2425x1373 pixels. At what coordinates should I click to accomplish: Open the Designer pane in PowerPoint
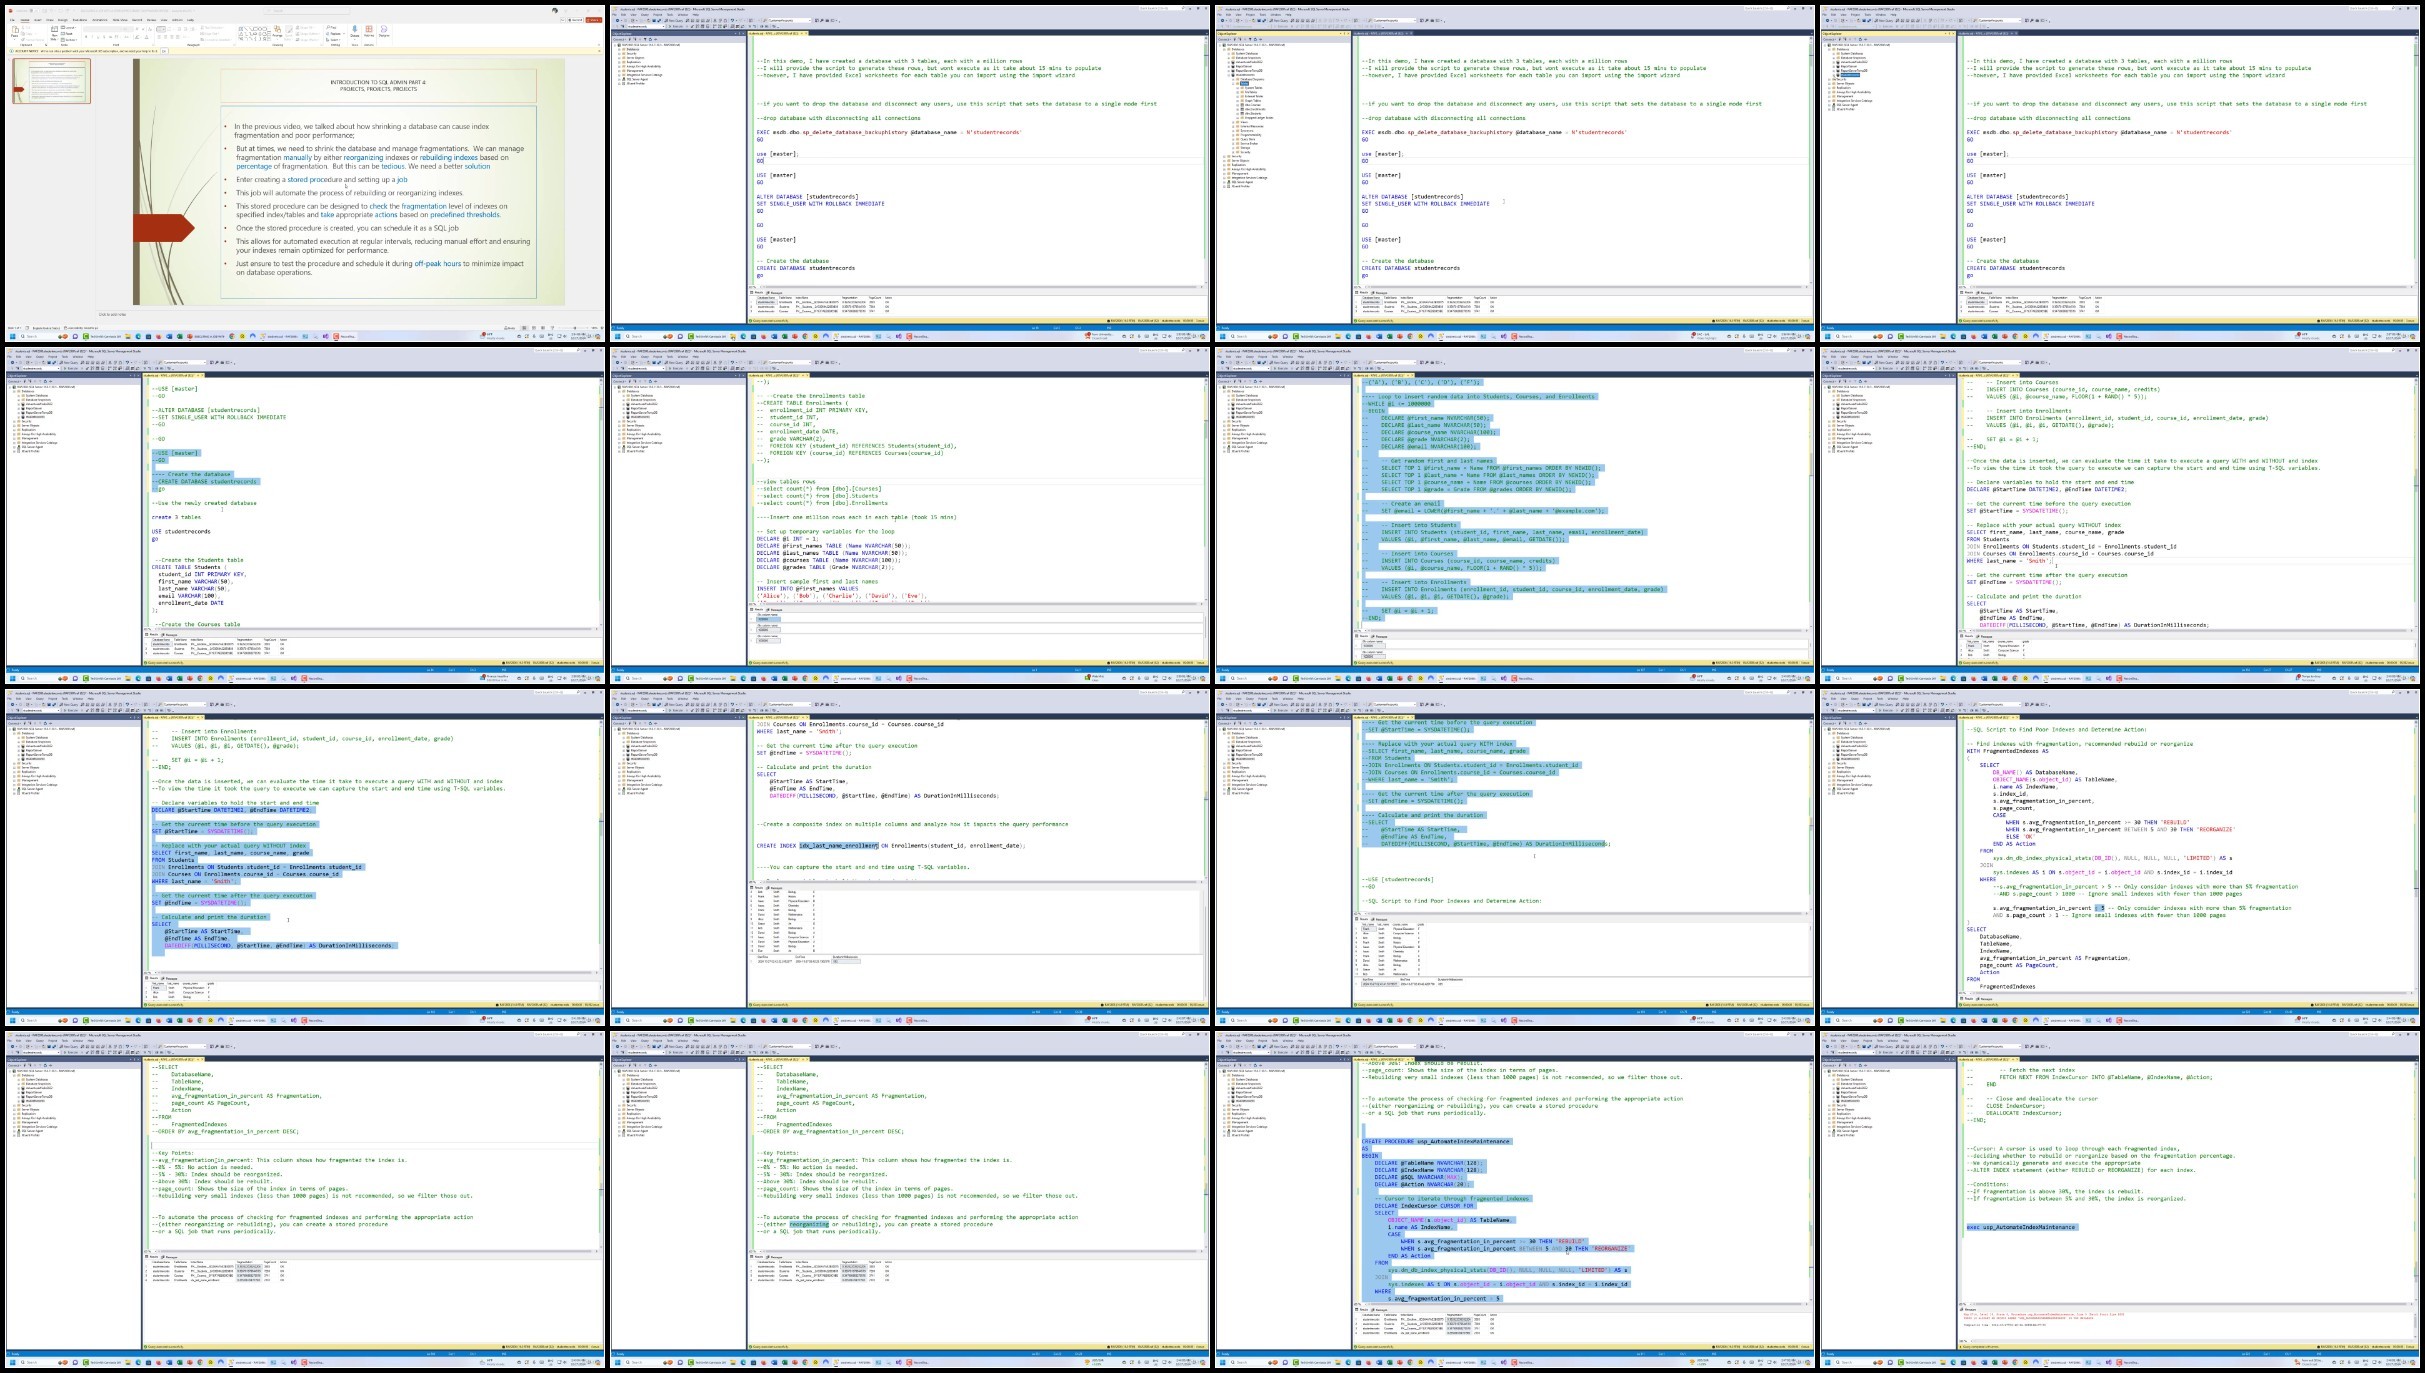click(384, 32)
